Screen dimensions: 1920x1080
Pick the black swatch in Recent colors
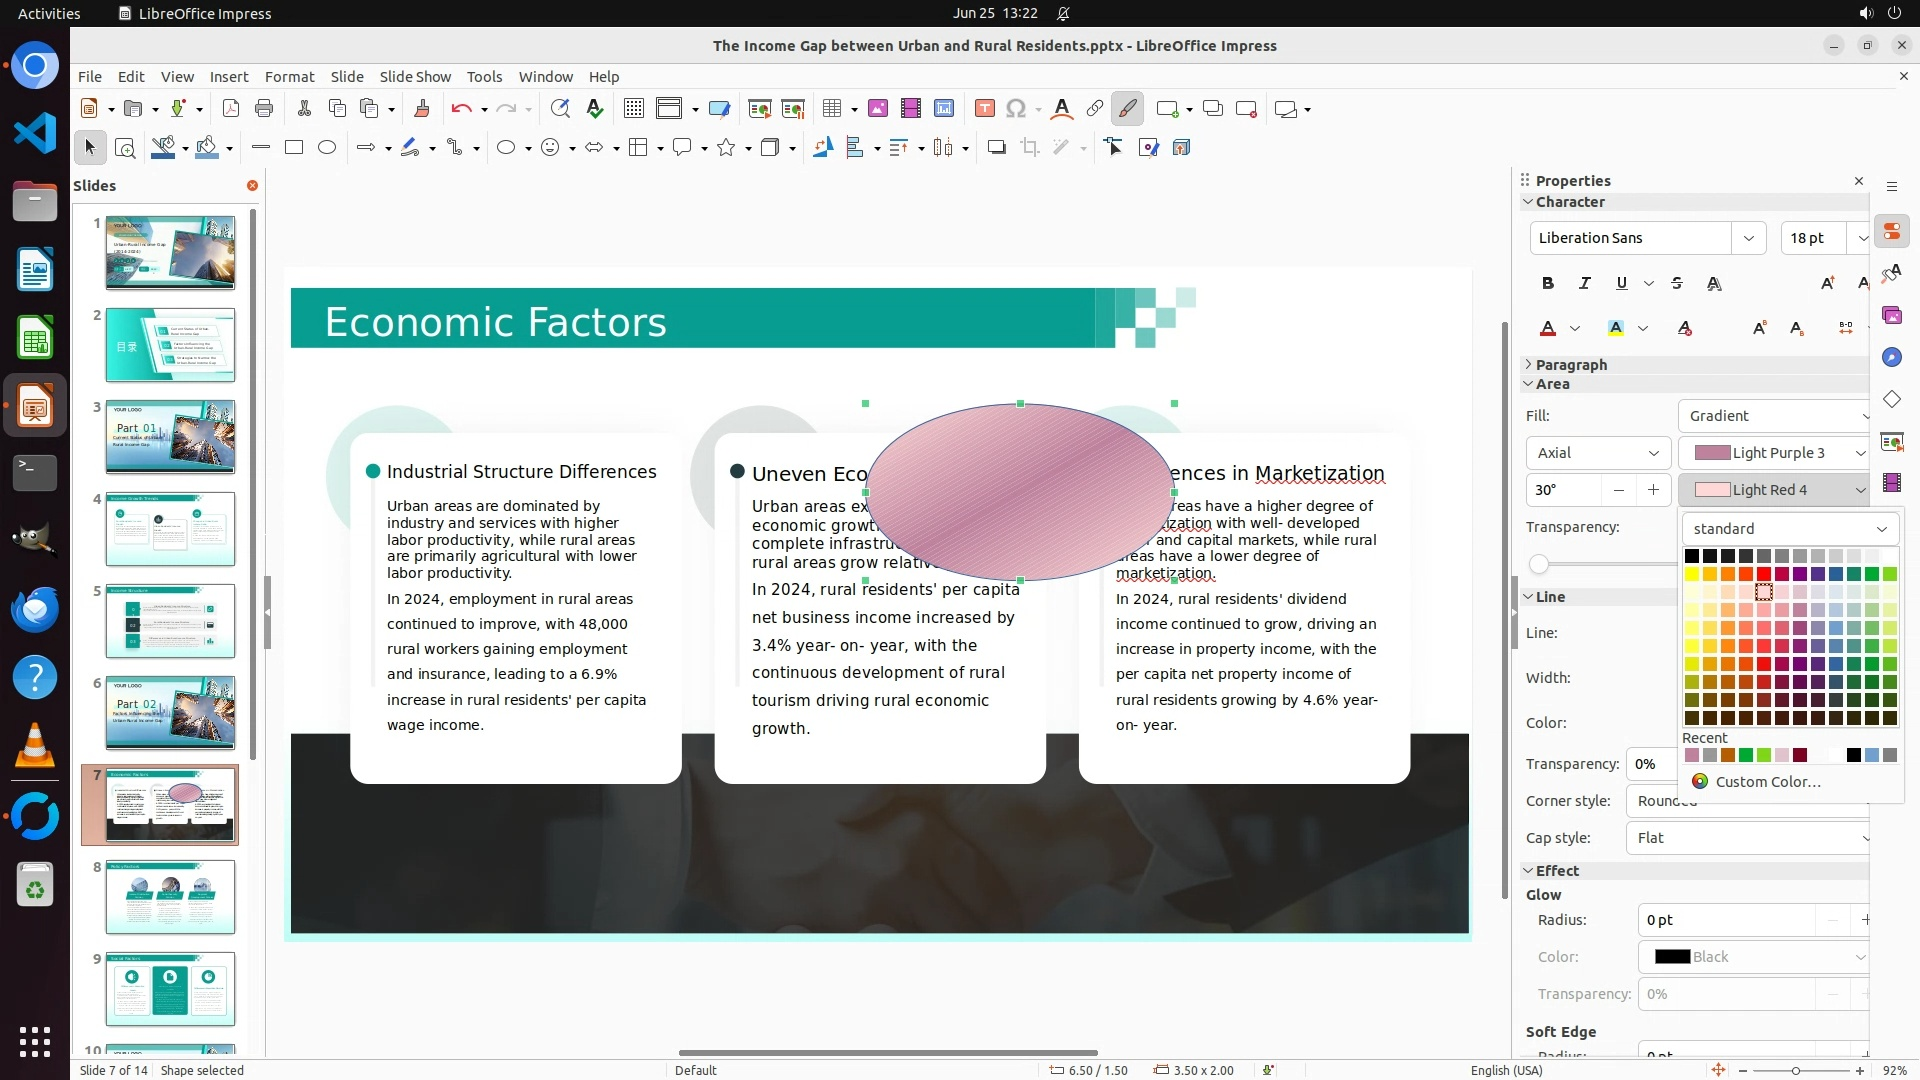click(x=1853, y=756)
